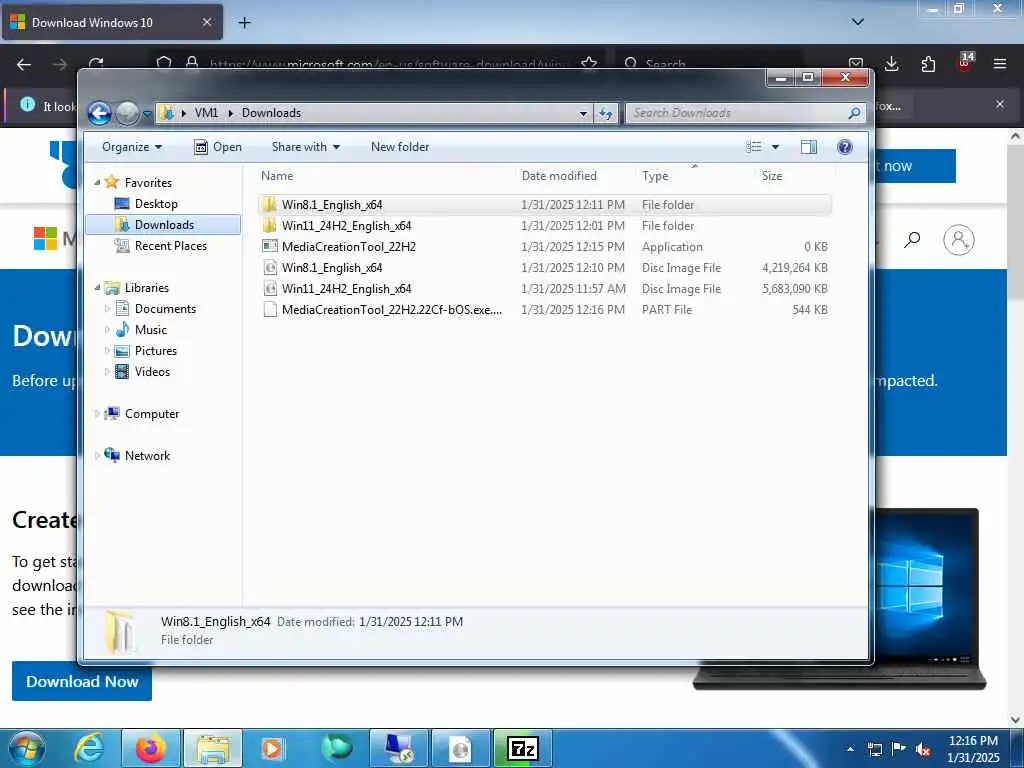Click the Firefox back arrow
1024x768 pixels.
point(24,64)
